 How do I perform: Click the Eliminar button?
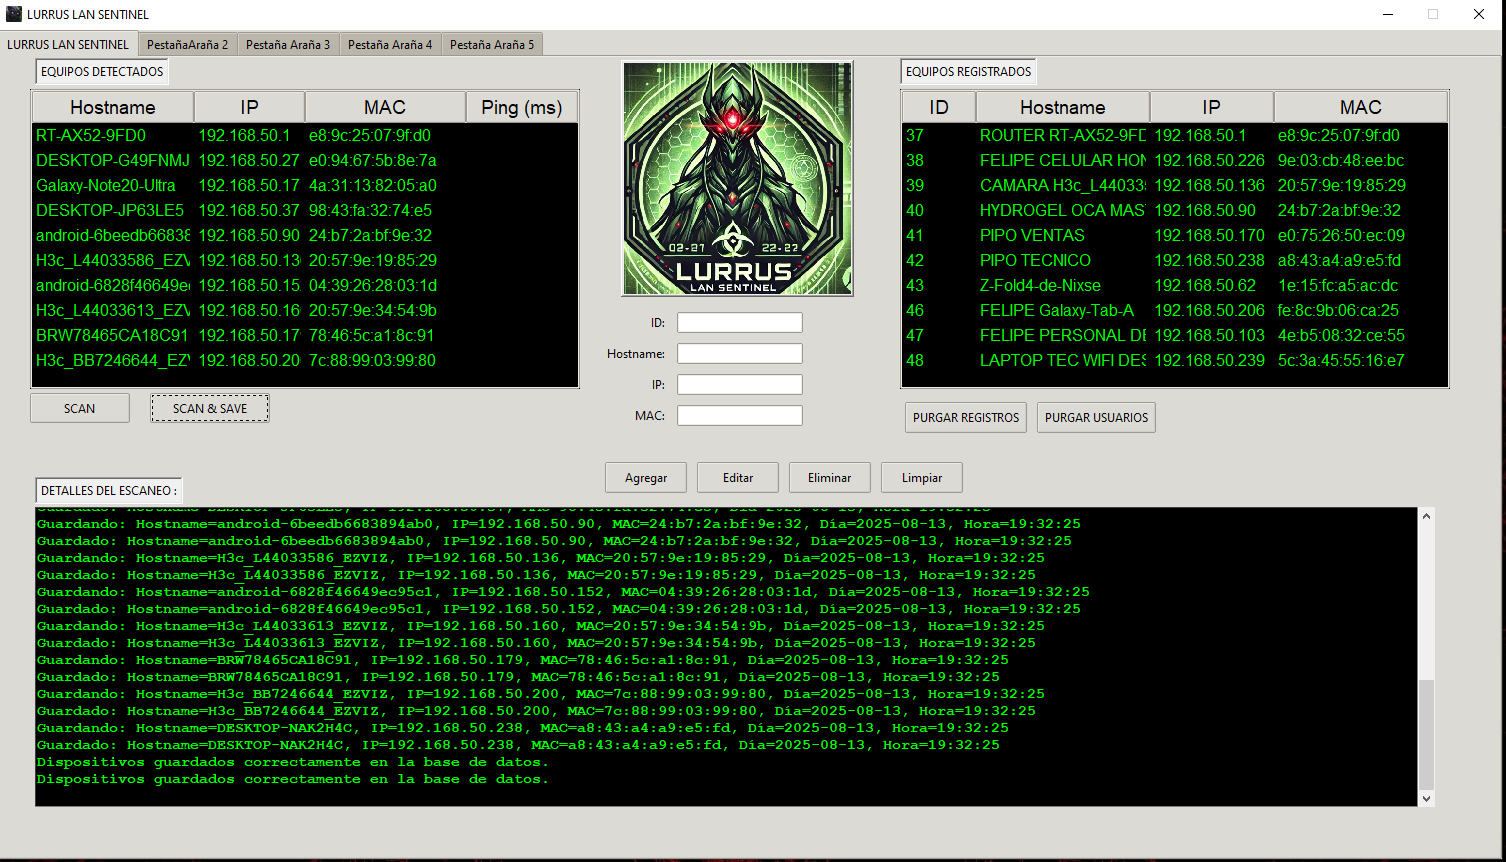830,478
